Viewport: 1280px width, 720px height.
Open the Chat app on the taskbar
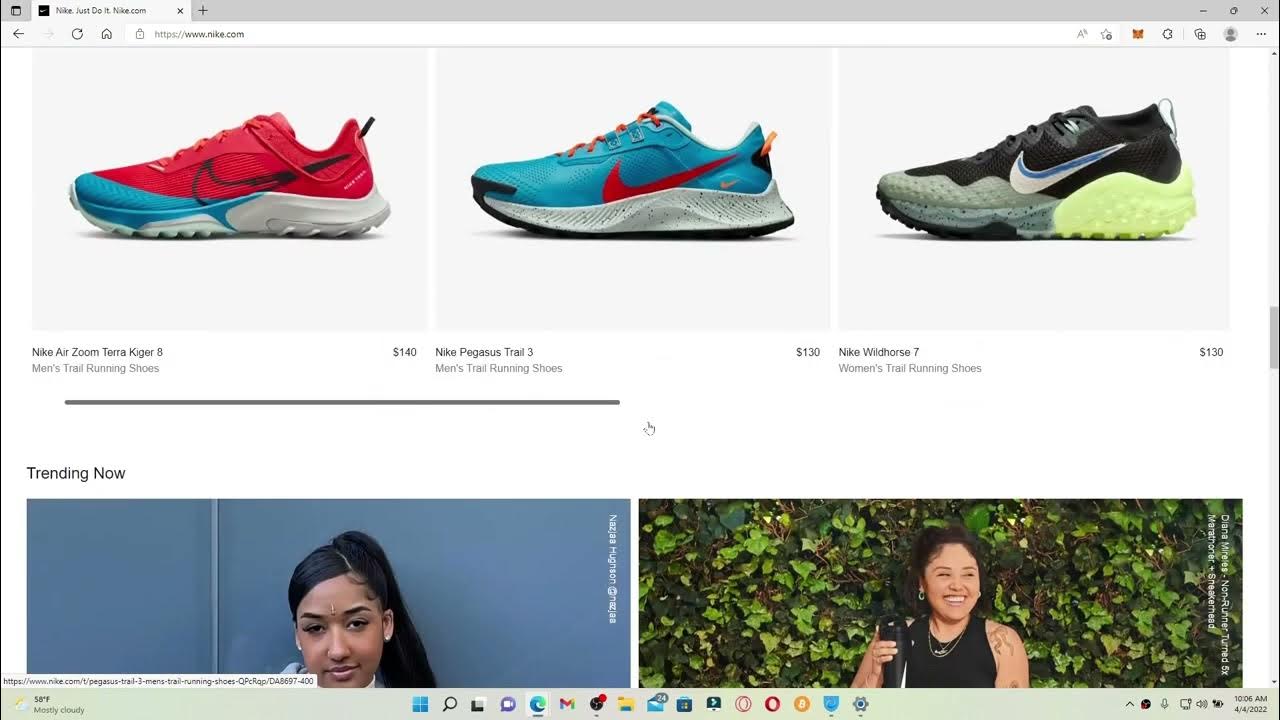(508, 704)
